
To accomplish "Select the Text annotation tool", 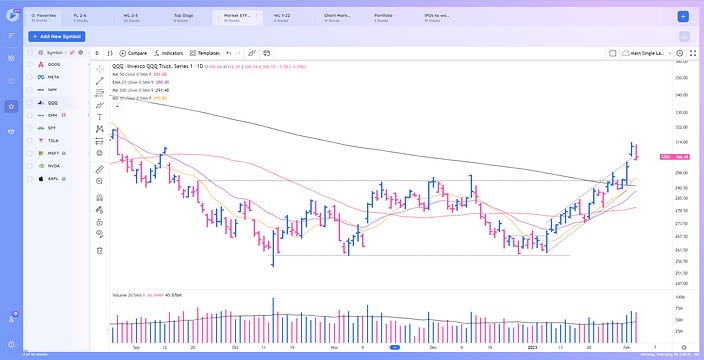I will click(100, 117).
